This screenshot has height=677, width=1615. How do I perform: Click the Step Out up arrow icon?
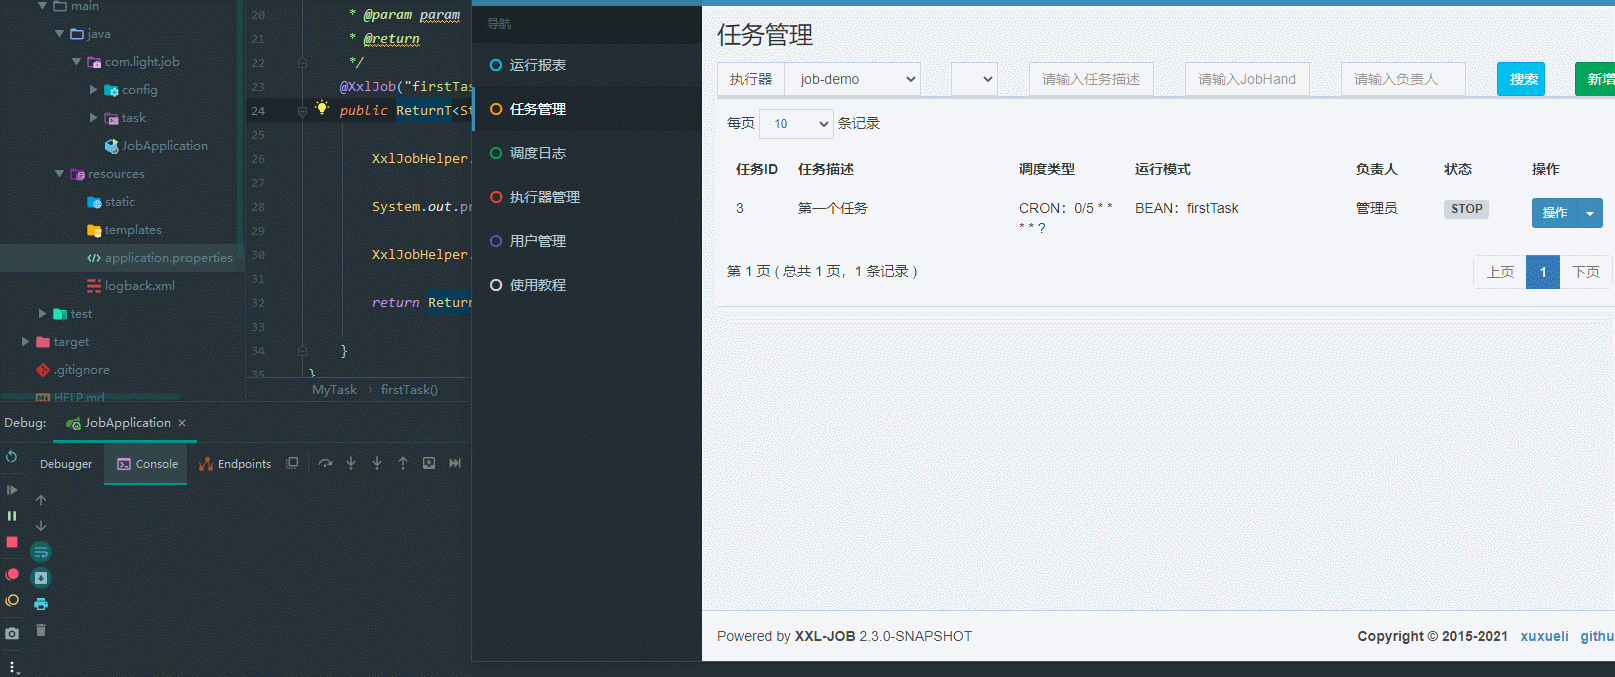click(403, 463)
